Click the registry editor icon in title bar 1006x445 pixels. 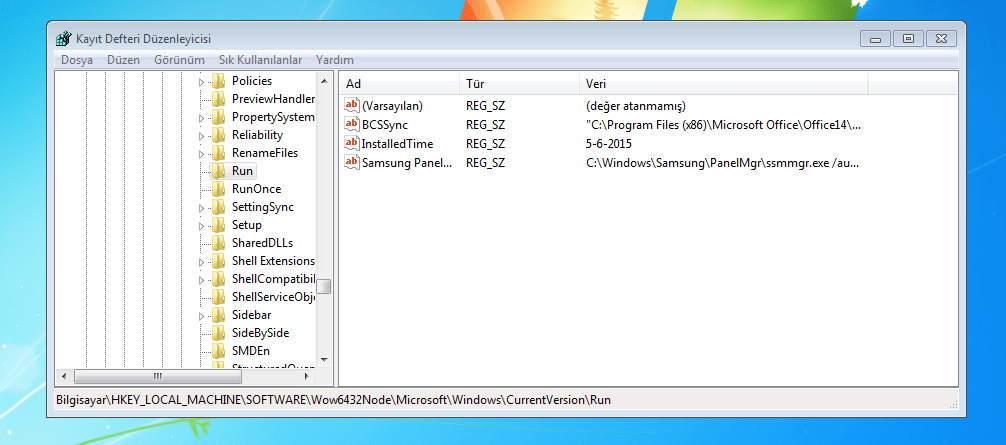tap(63, 39)
